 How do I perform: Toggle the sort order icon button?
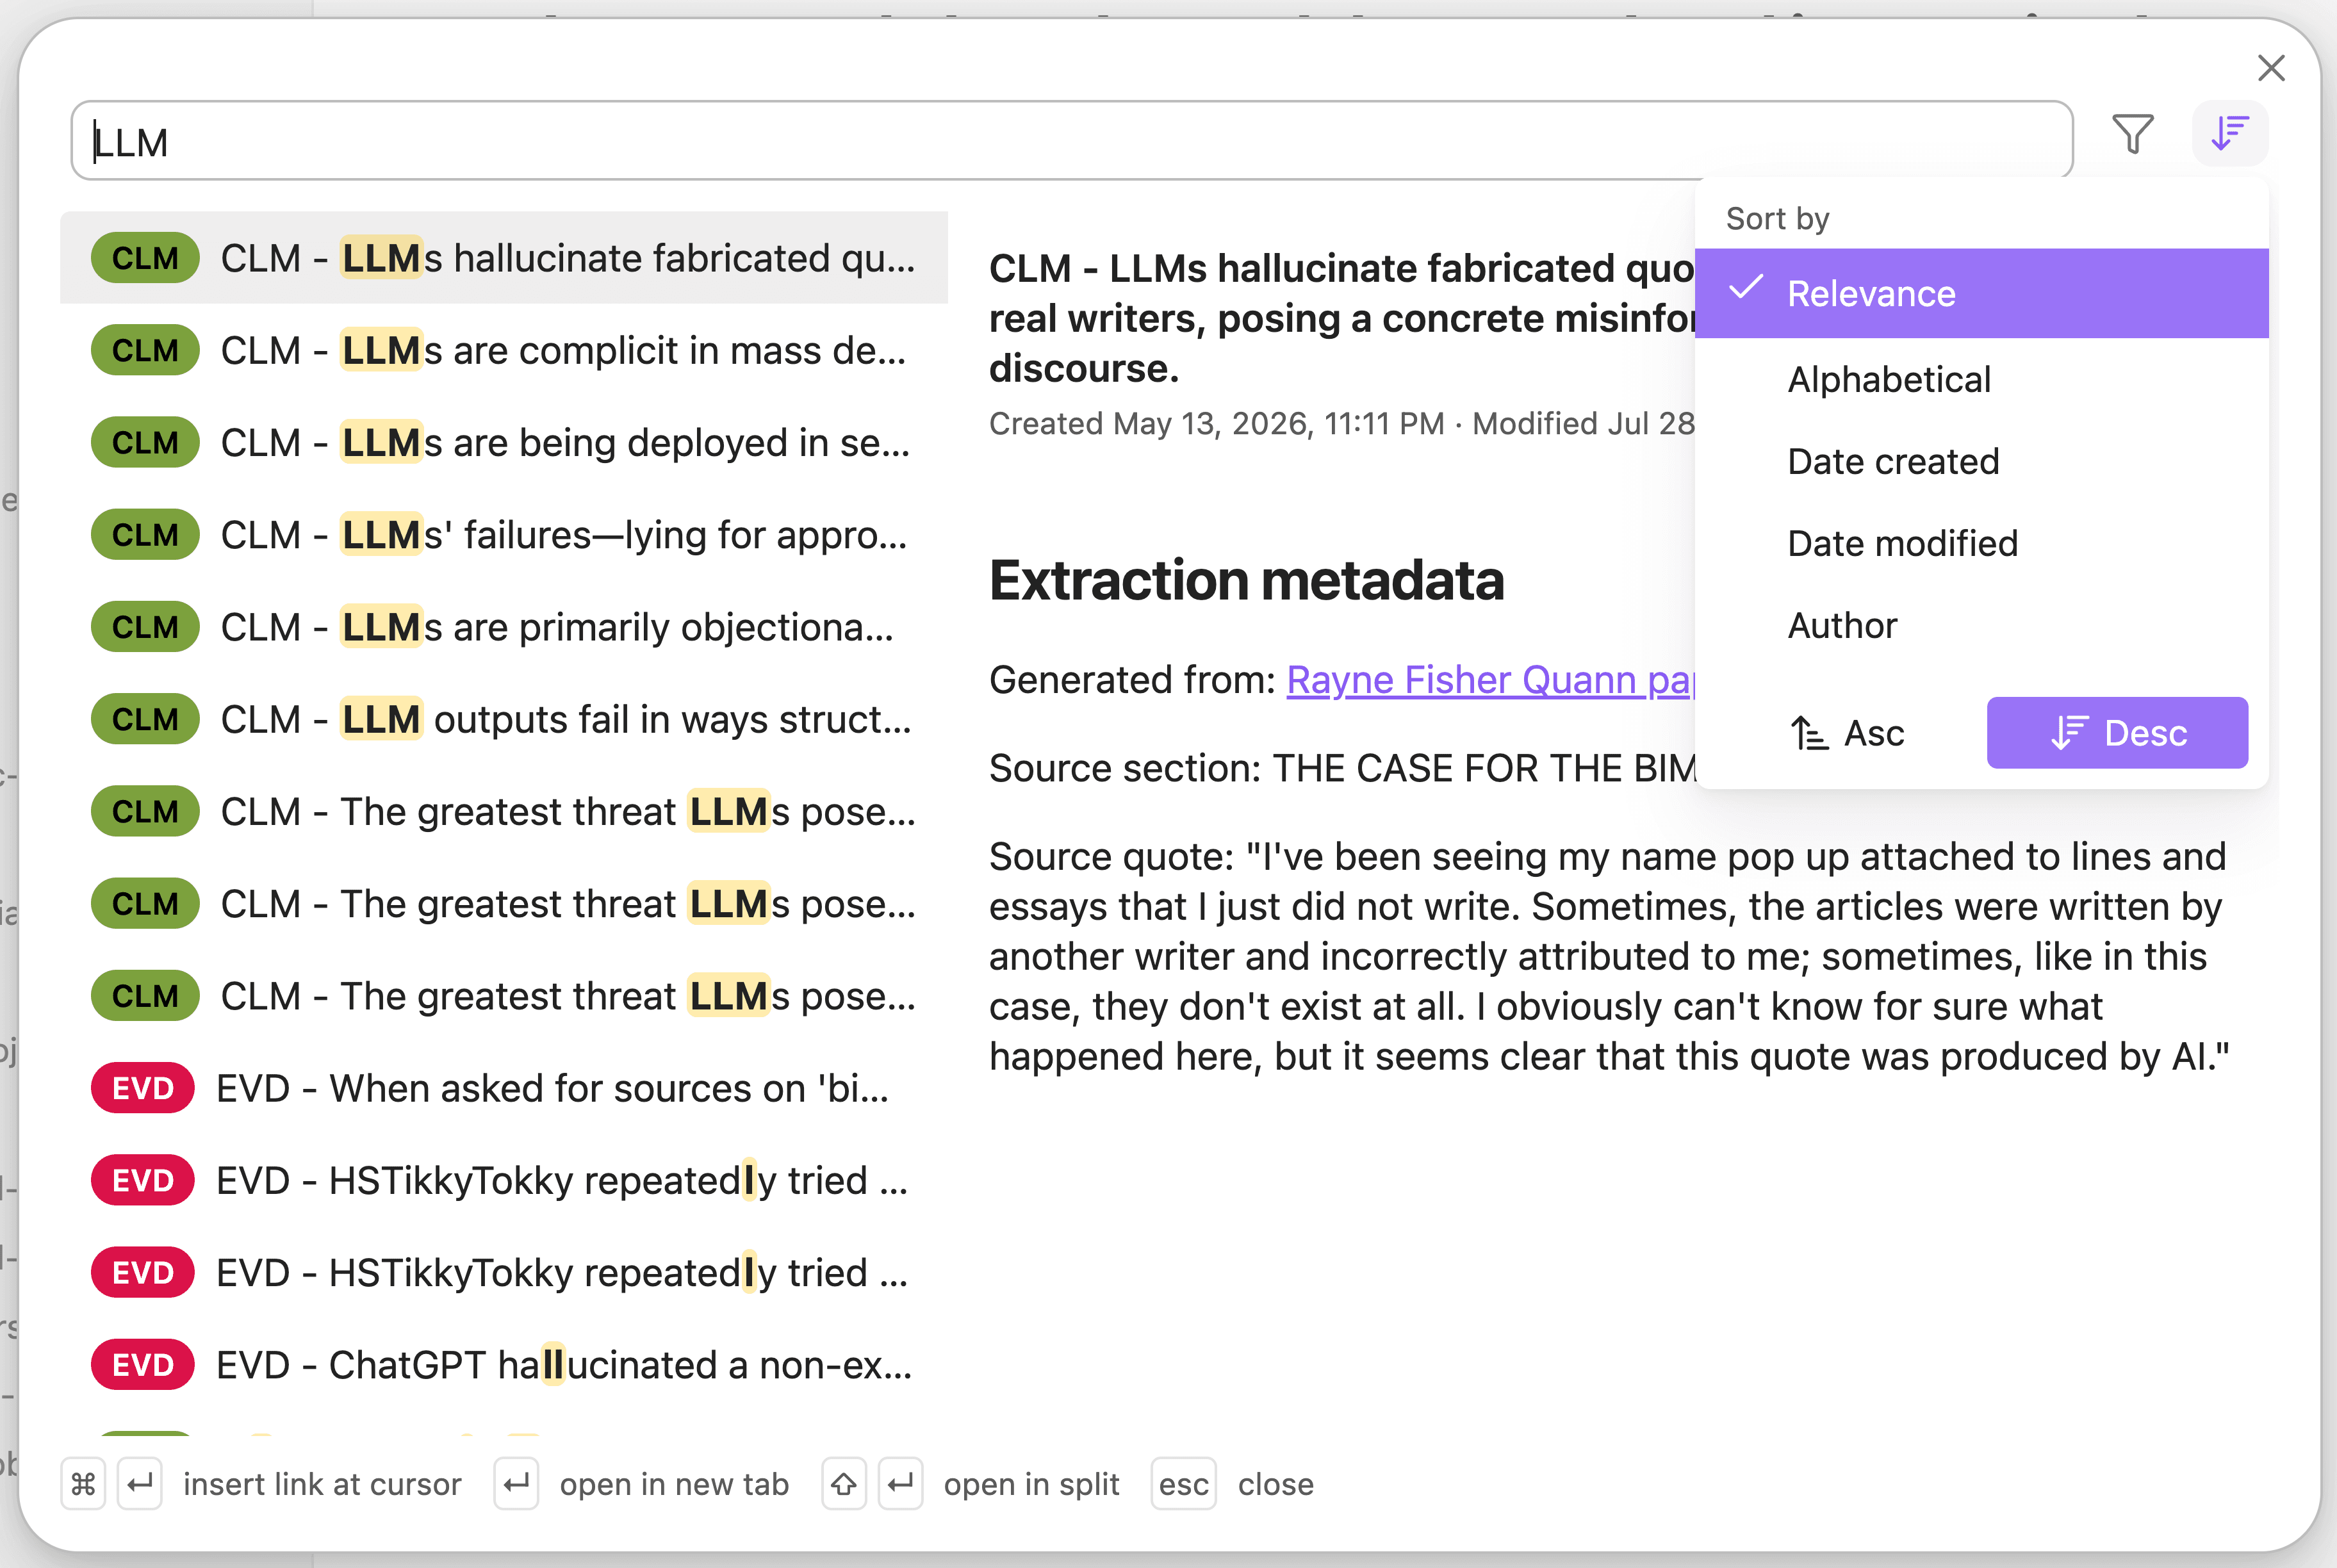coord(2230,134)
